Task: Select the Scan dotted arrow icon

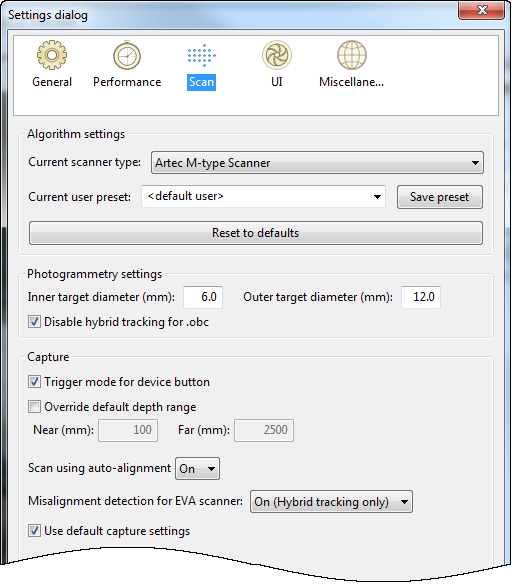Action: pyautogui.click(x=201, y=55)
